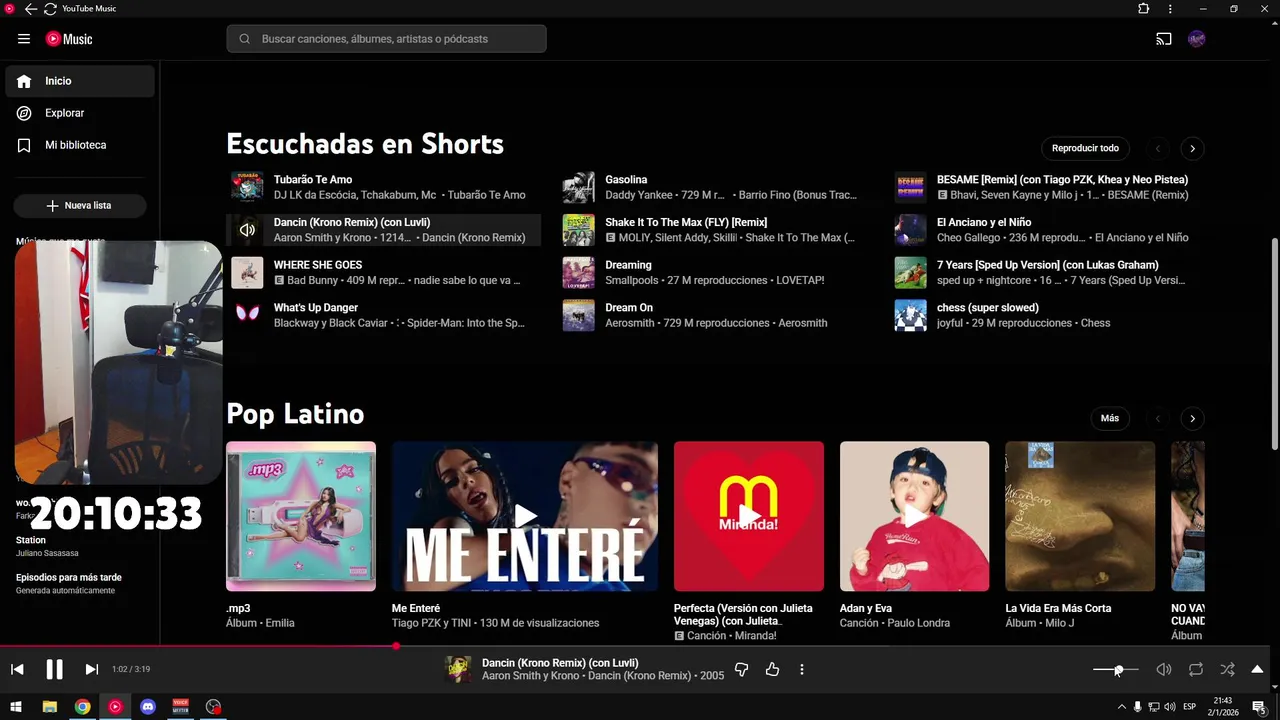
Task: Click the cast to device icon
Action: pyautogui.click(x=1164, y=39)
